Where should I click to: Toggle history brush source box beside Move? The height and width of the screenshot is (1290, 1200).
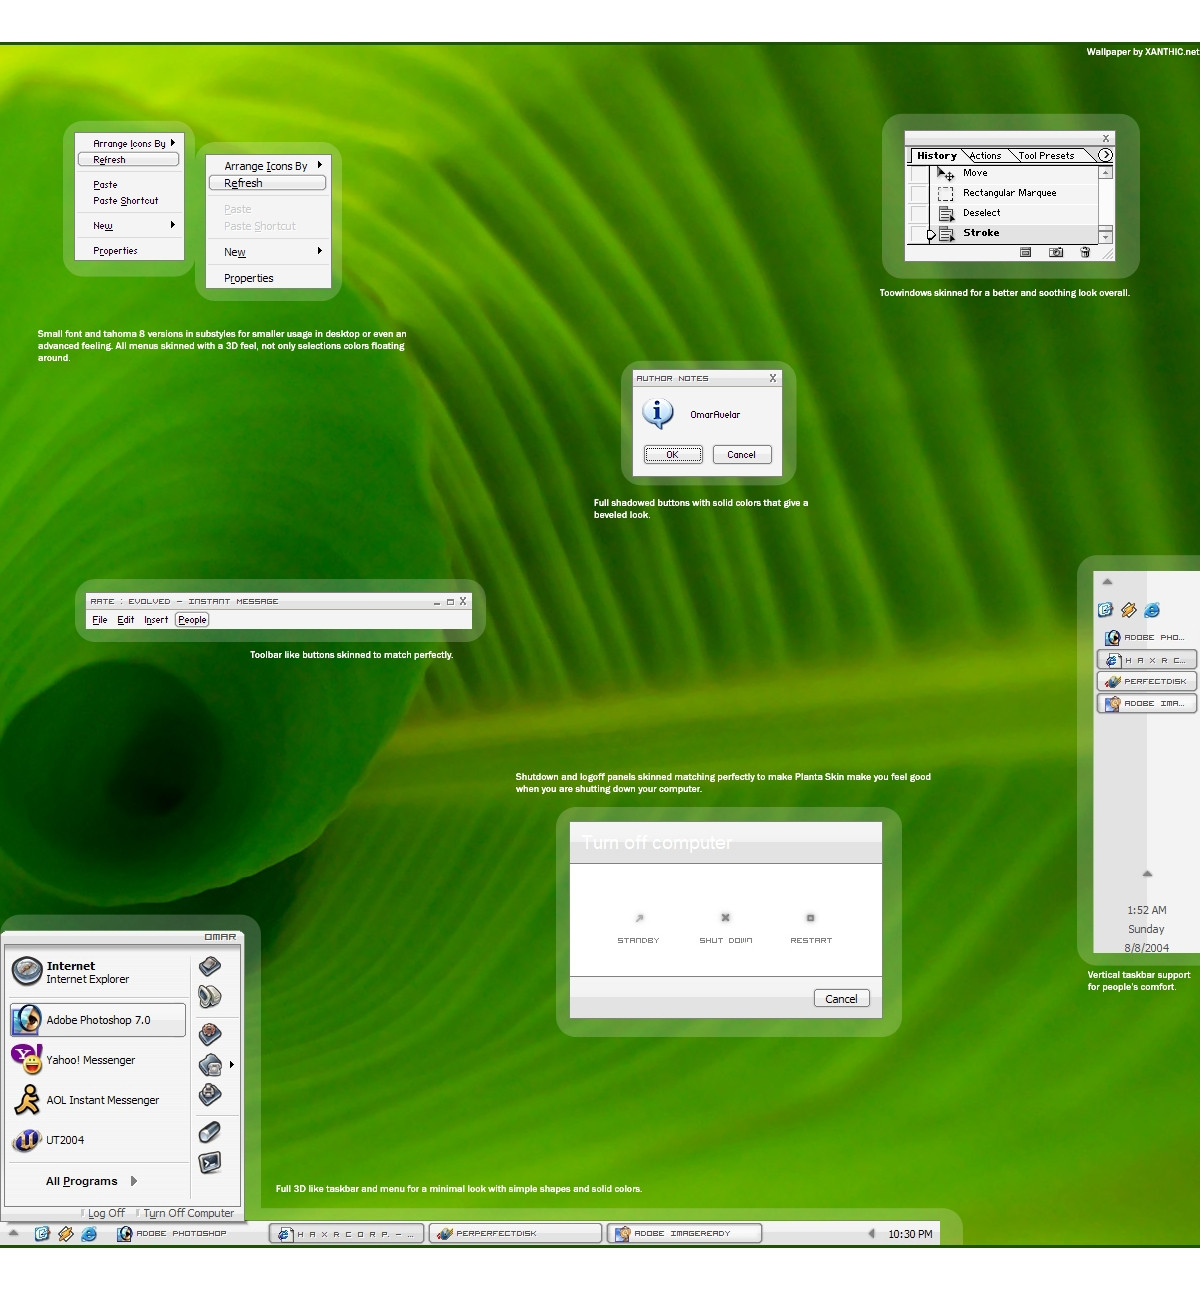click(x=918, y=174)
